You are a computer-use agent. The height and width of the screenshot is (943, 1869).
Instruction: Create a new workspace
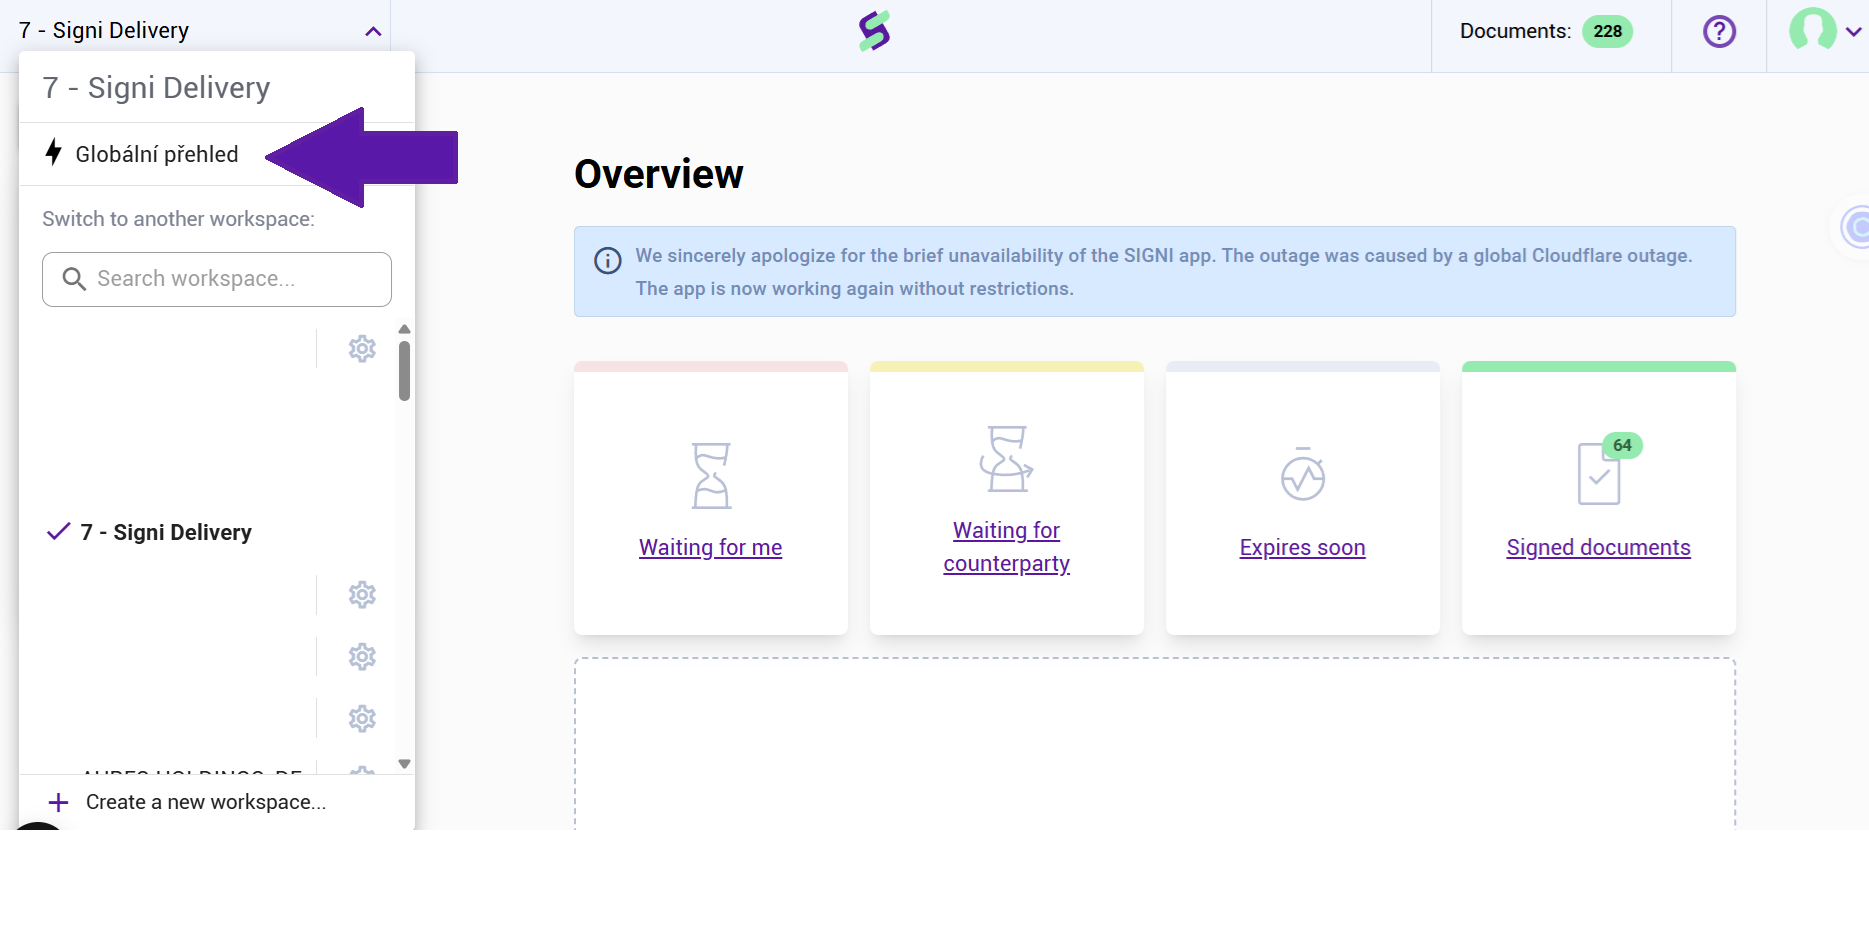coord(206,802)
